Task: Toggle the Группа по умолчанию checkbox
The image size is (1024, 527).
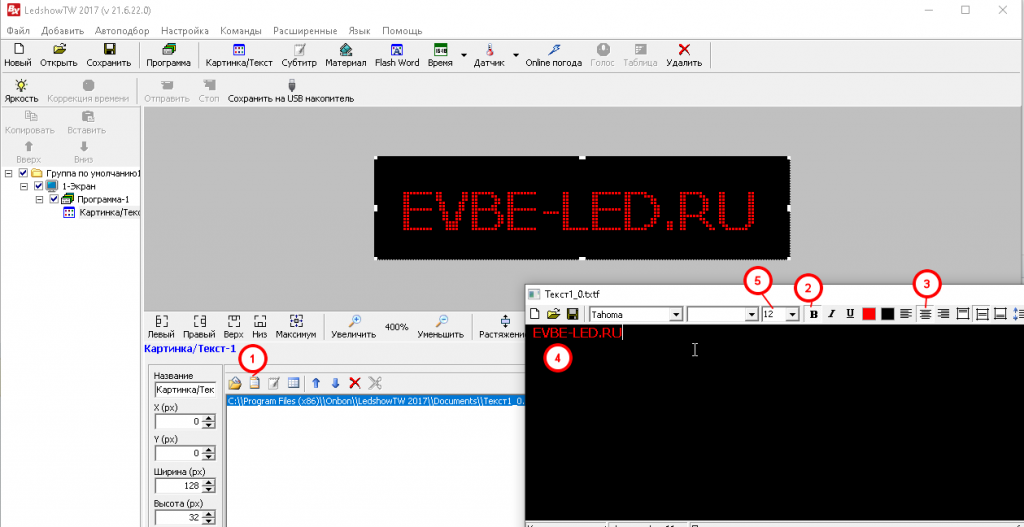Action: point(24,173)
